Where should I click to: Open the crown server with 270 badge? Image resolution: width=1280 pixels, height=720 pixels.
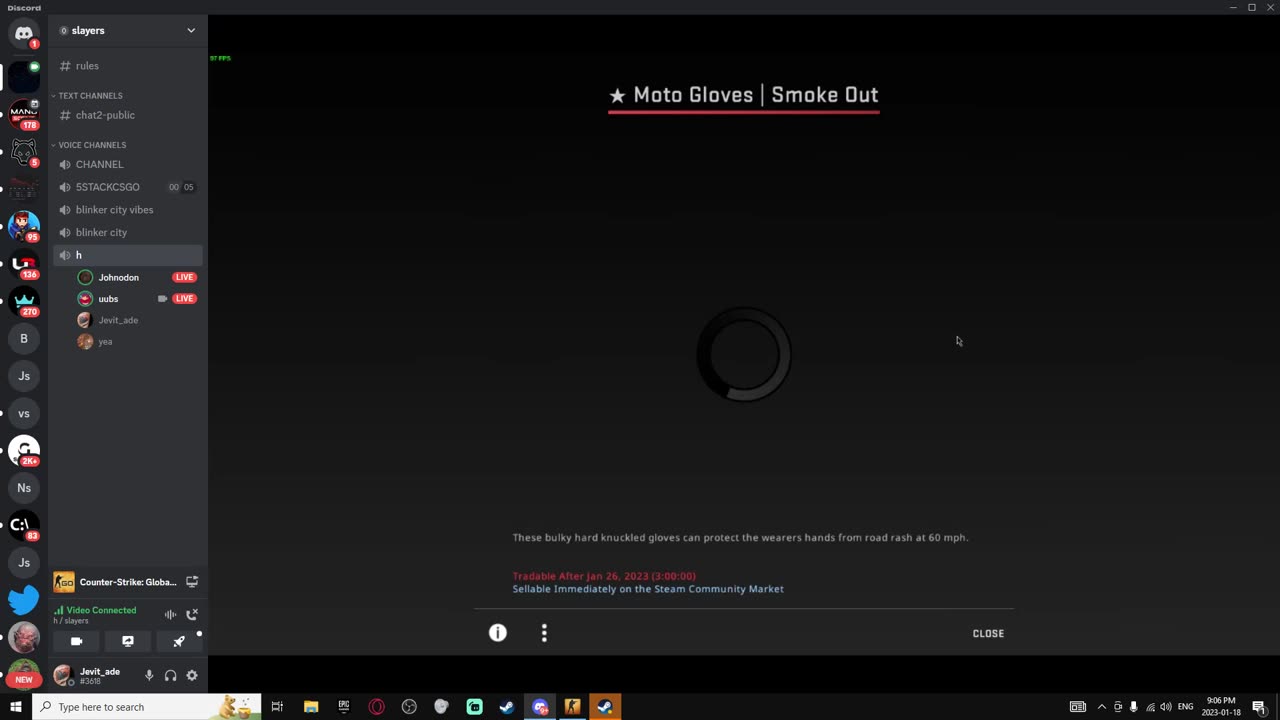click(24, 301)
